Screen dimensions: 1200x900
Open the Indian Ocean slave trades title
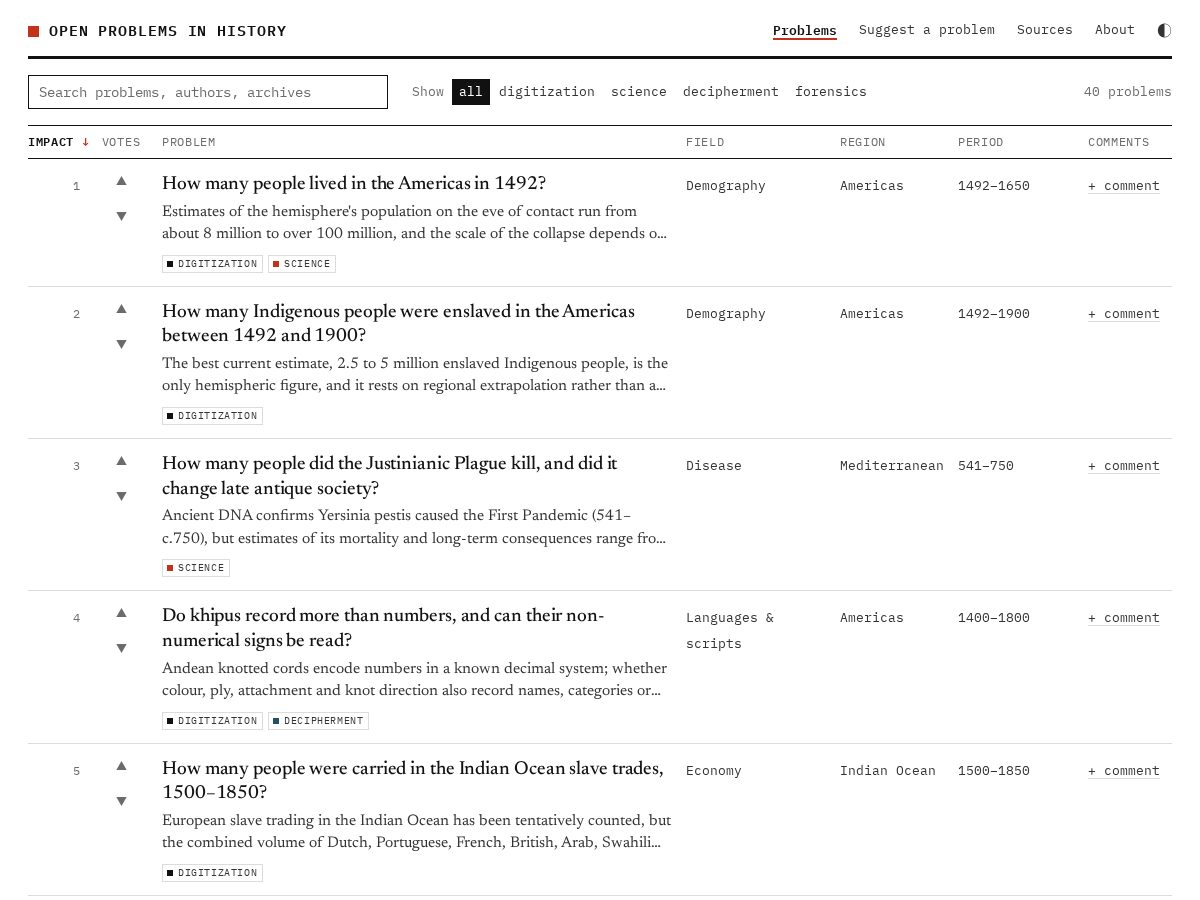click(x=413, y=781)
